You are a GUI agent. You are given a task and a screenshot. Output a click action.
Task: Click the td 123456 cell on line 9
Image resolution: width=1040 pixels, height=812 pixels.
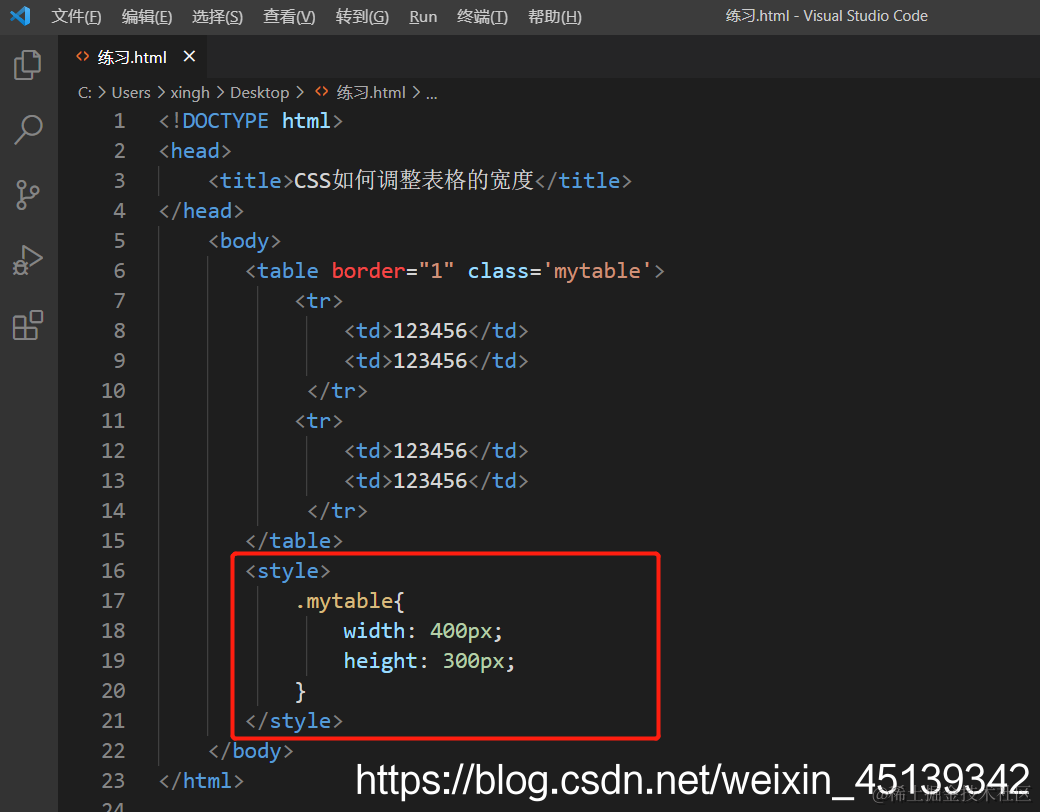click(436, 360)
